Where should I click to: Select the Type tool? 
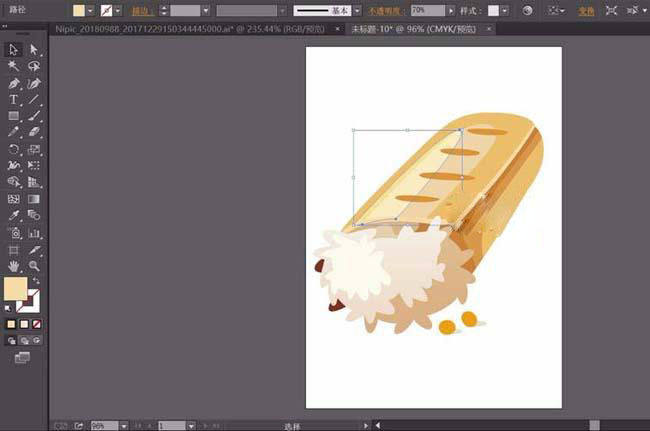(x=13, y=99)
